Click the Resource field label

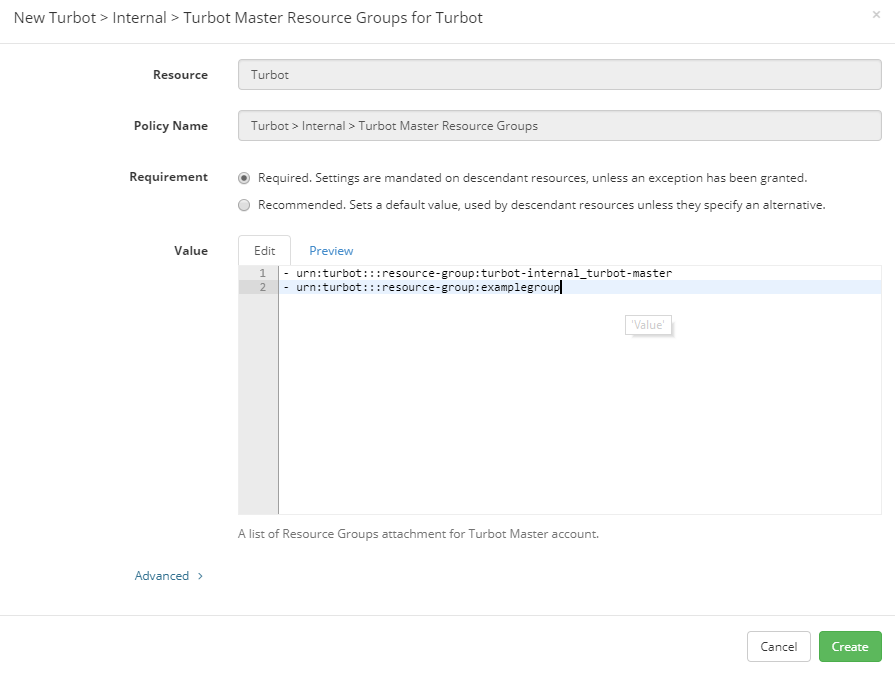point(180,75)
